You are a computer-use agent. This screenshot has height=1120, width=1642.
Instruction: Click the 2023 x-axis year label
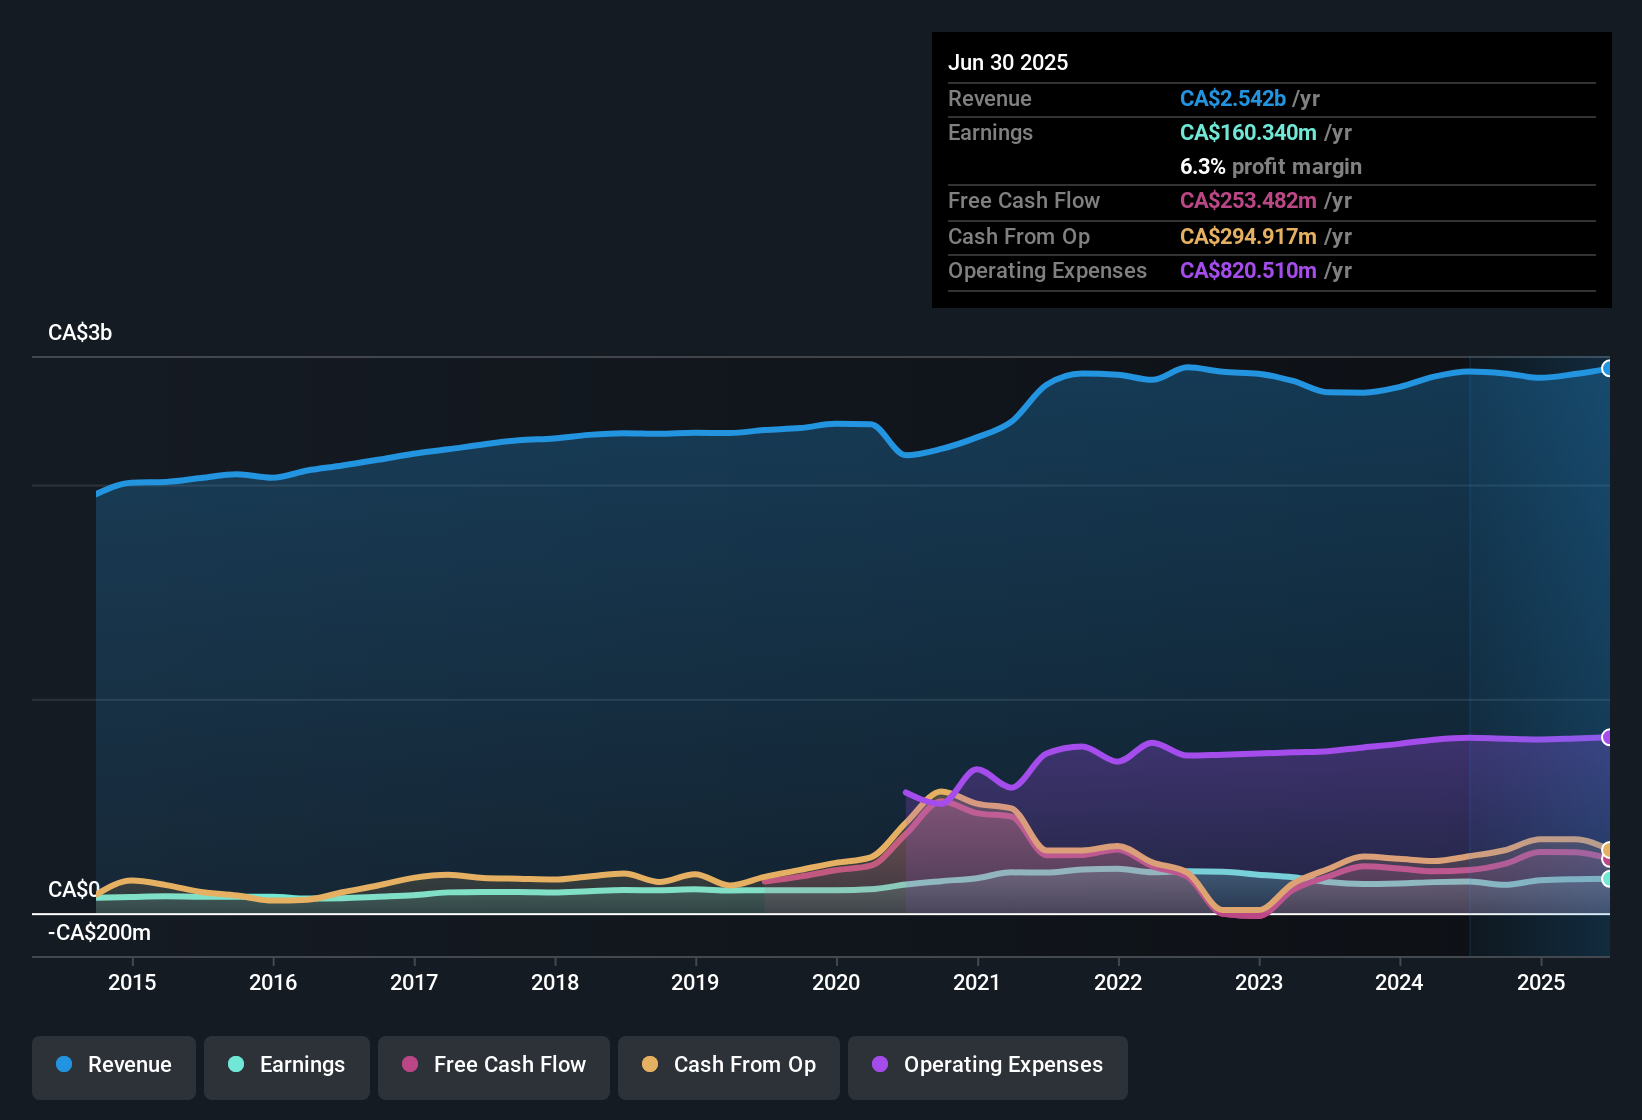click(x=1259, y=982)
